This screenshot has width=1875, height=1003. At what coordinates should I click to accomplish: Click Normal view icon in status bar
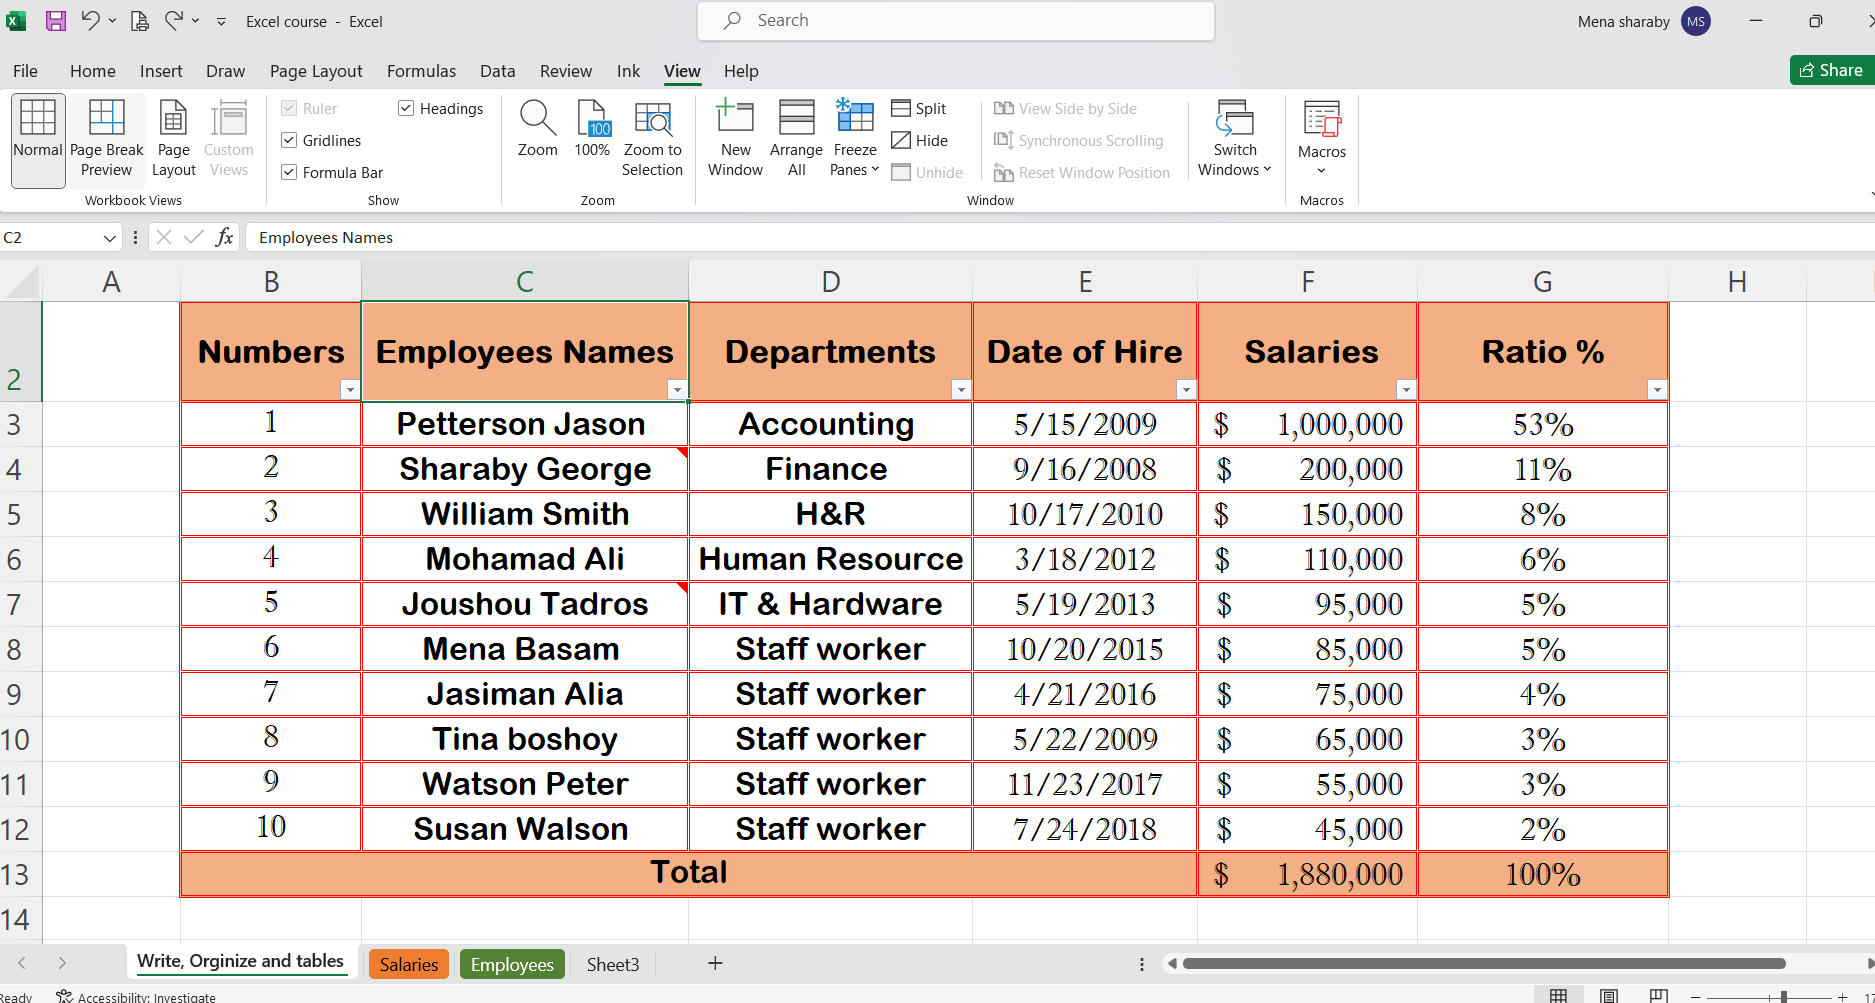pyautogui.click(x=1558, y=995)
